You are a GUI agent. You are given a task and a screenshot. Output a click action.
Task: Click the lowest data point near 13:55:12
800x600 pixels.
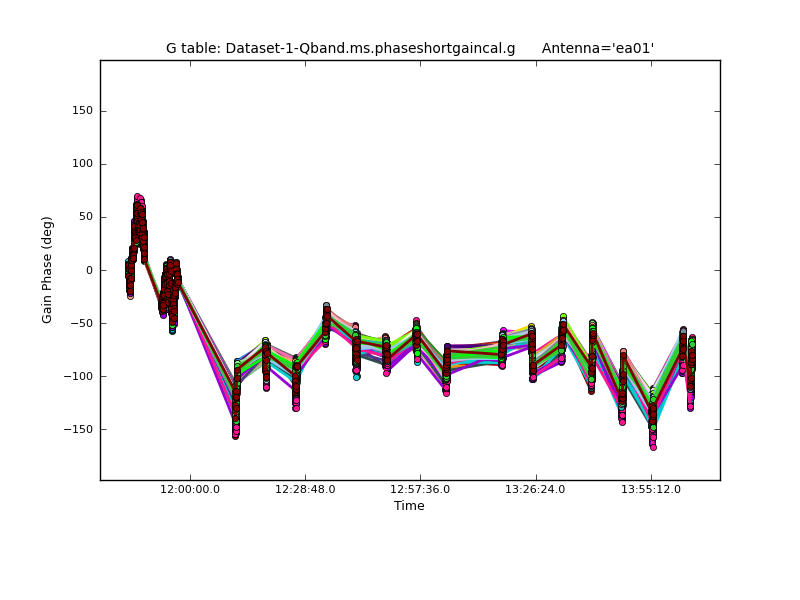653,446
